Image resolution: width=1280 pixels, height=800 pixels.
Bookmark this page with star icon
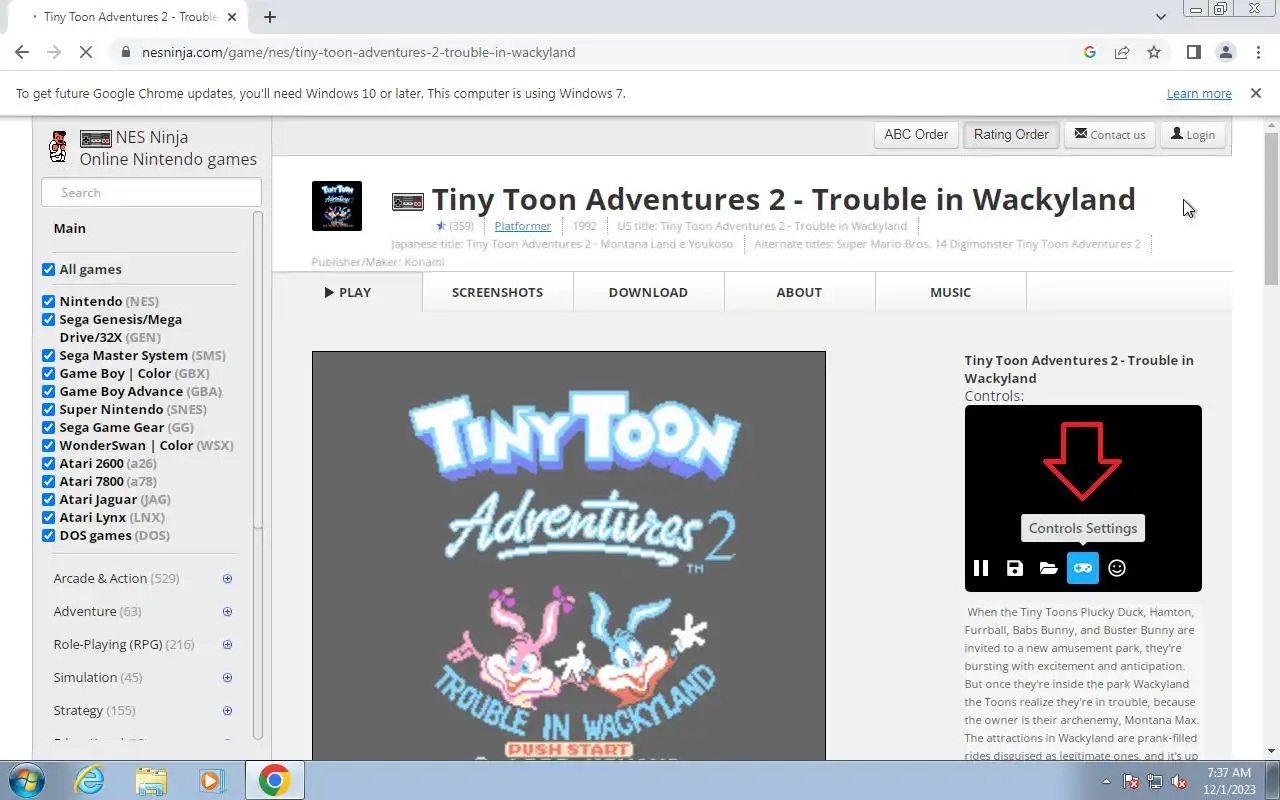1154,52
